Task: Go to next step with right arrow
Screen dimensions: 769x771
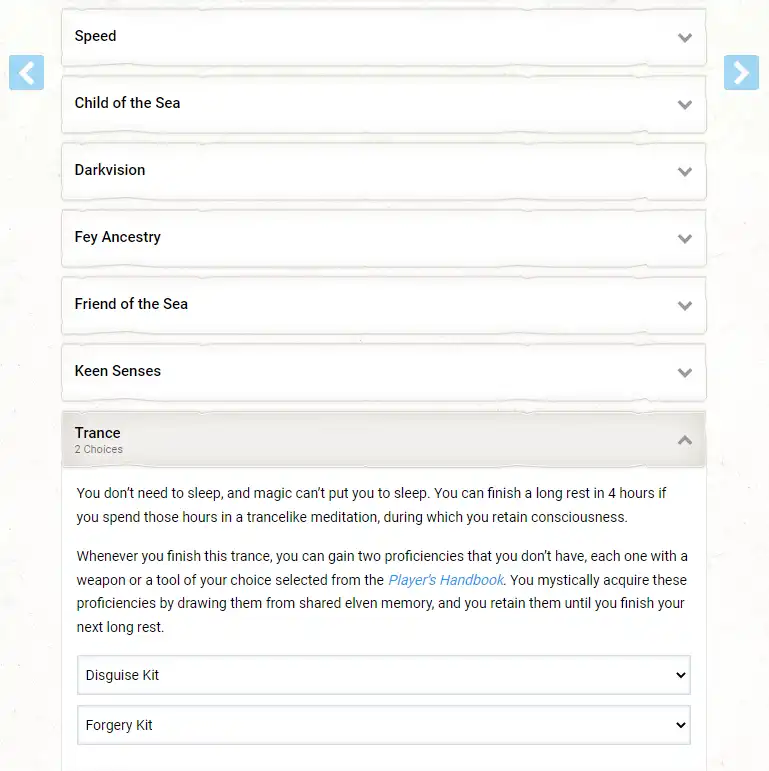Action: [x=741, y=72]
